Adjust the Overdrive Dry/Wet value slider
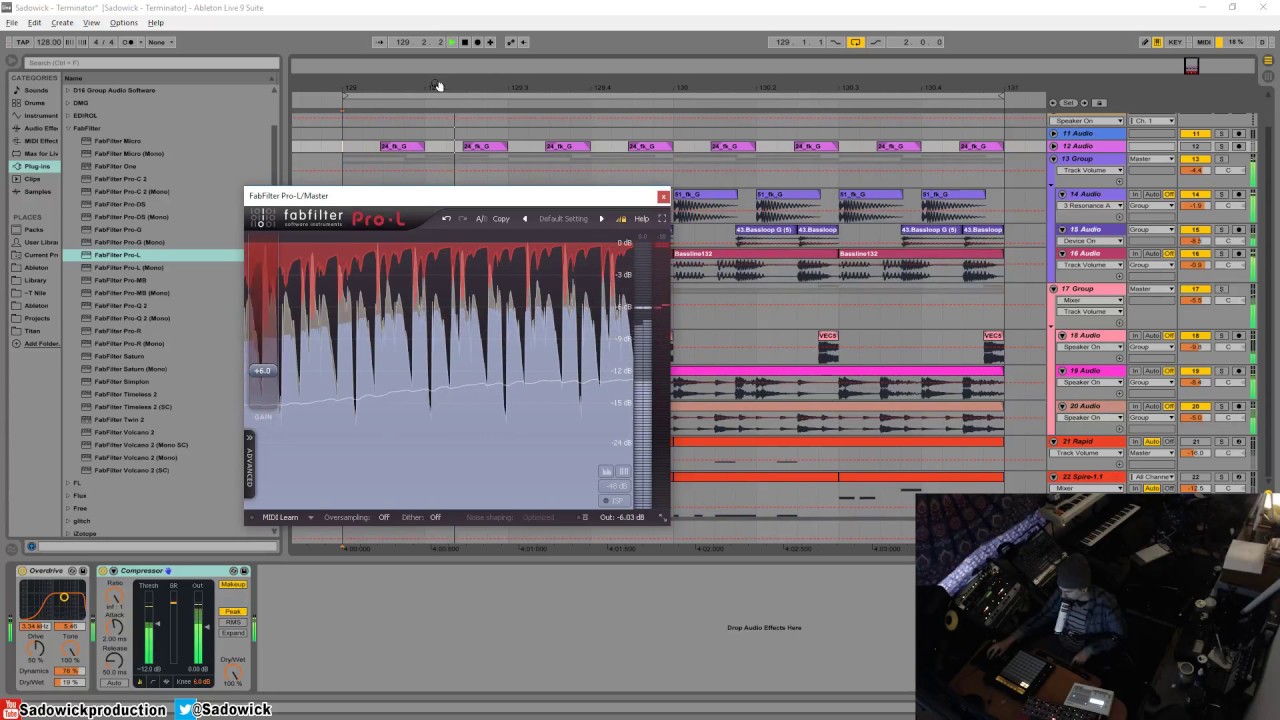 (69, 682)
